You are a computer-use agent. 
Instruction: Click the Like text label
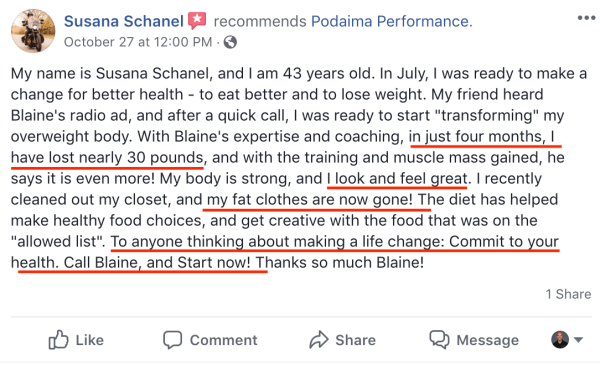[90, 340]
